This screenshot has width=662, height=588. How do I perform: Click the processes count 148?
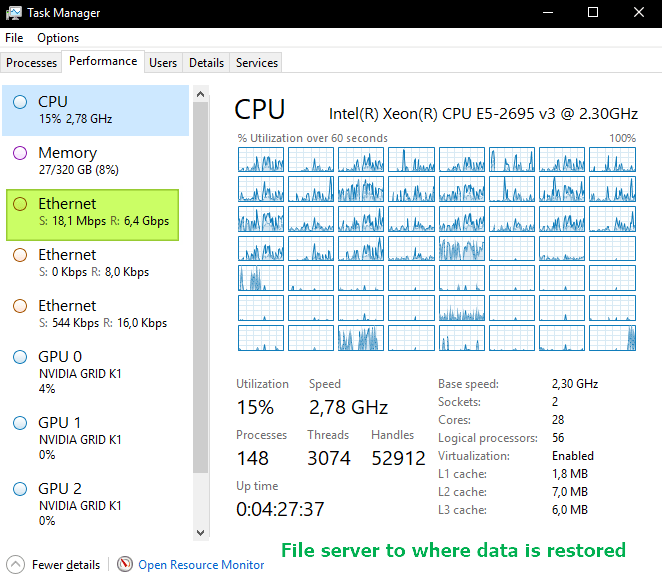[x=253, y=458]
